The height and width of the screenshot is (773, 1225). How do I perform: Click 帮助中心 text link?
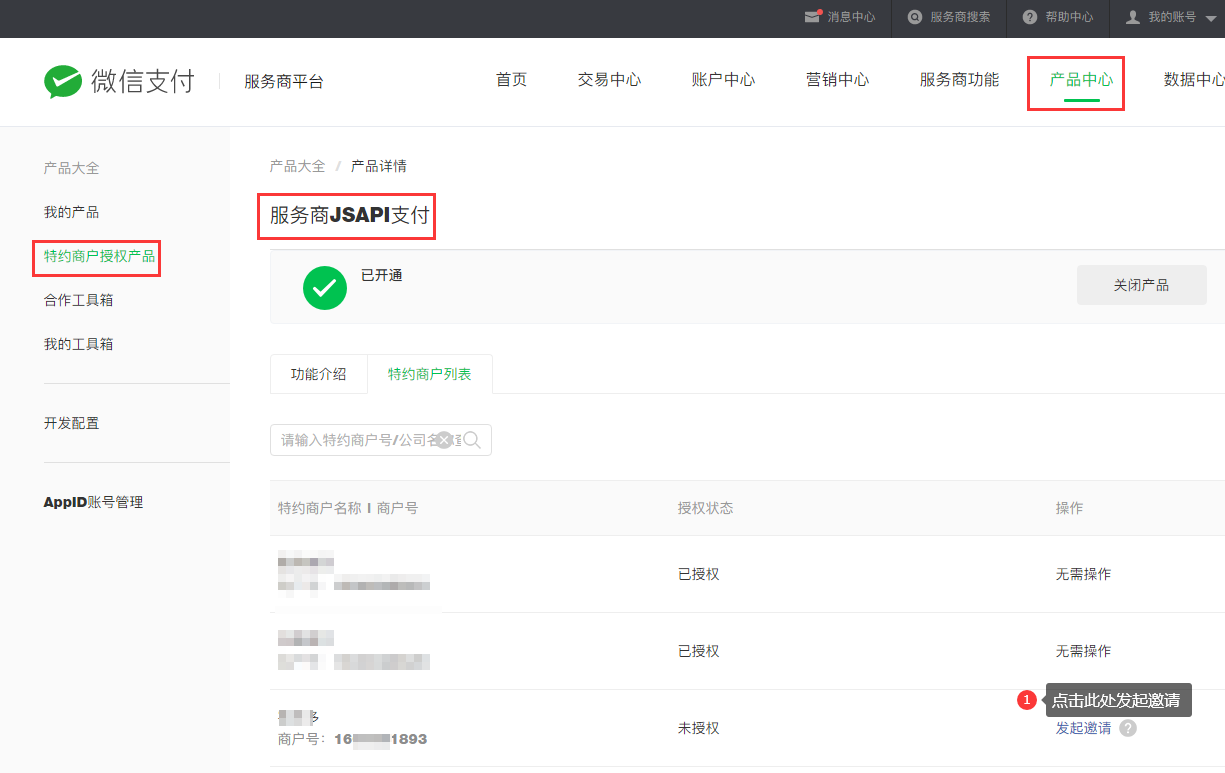tap(1069, 17)
